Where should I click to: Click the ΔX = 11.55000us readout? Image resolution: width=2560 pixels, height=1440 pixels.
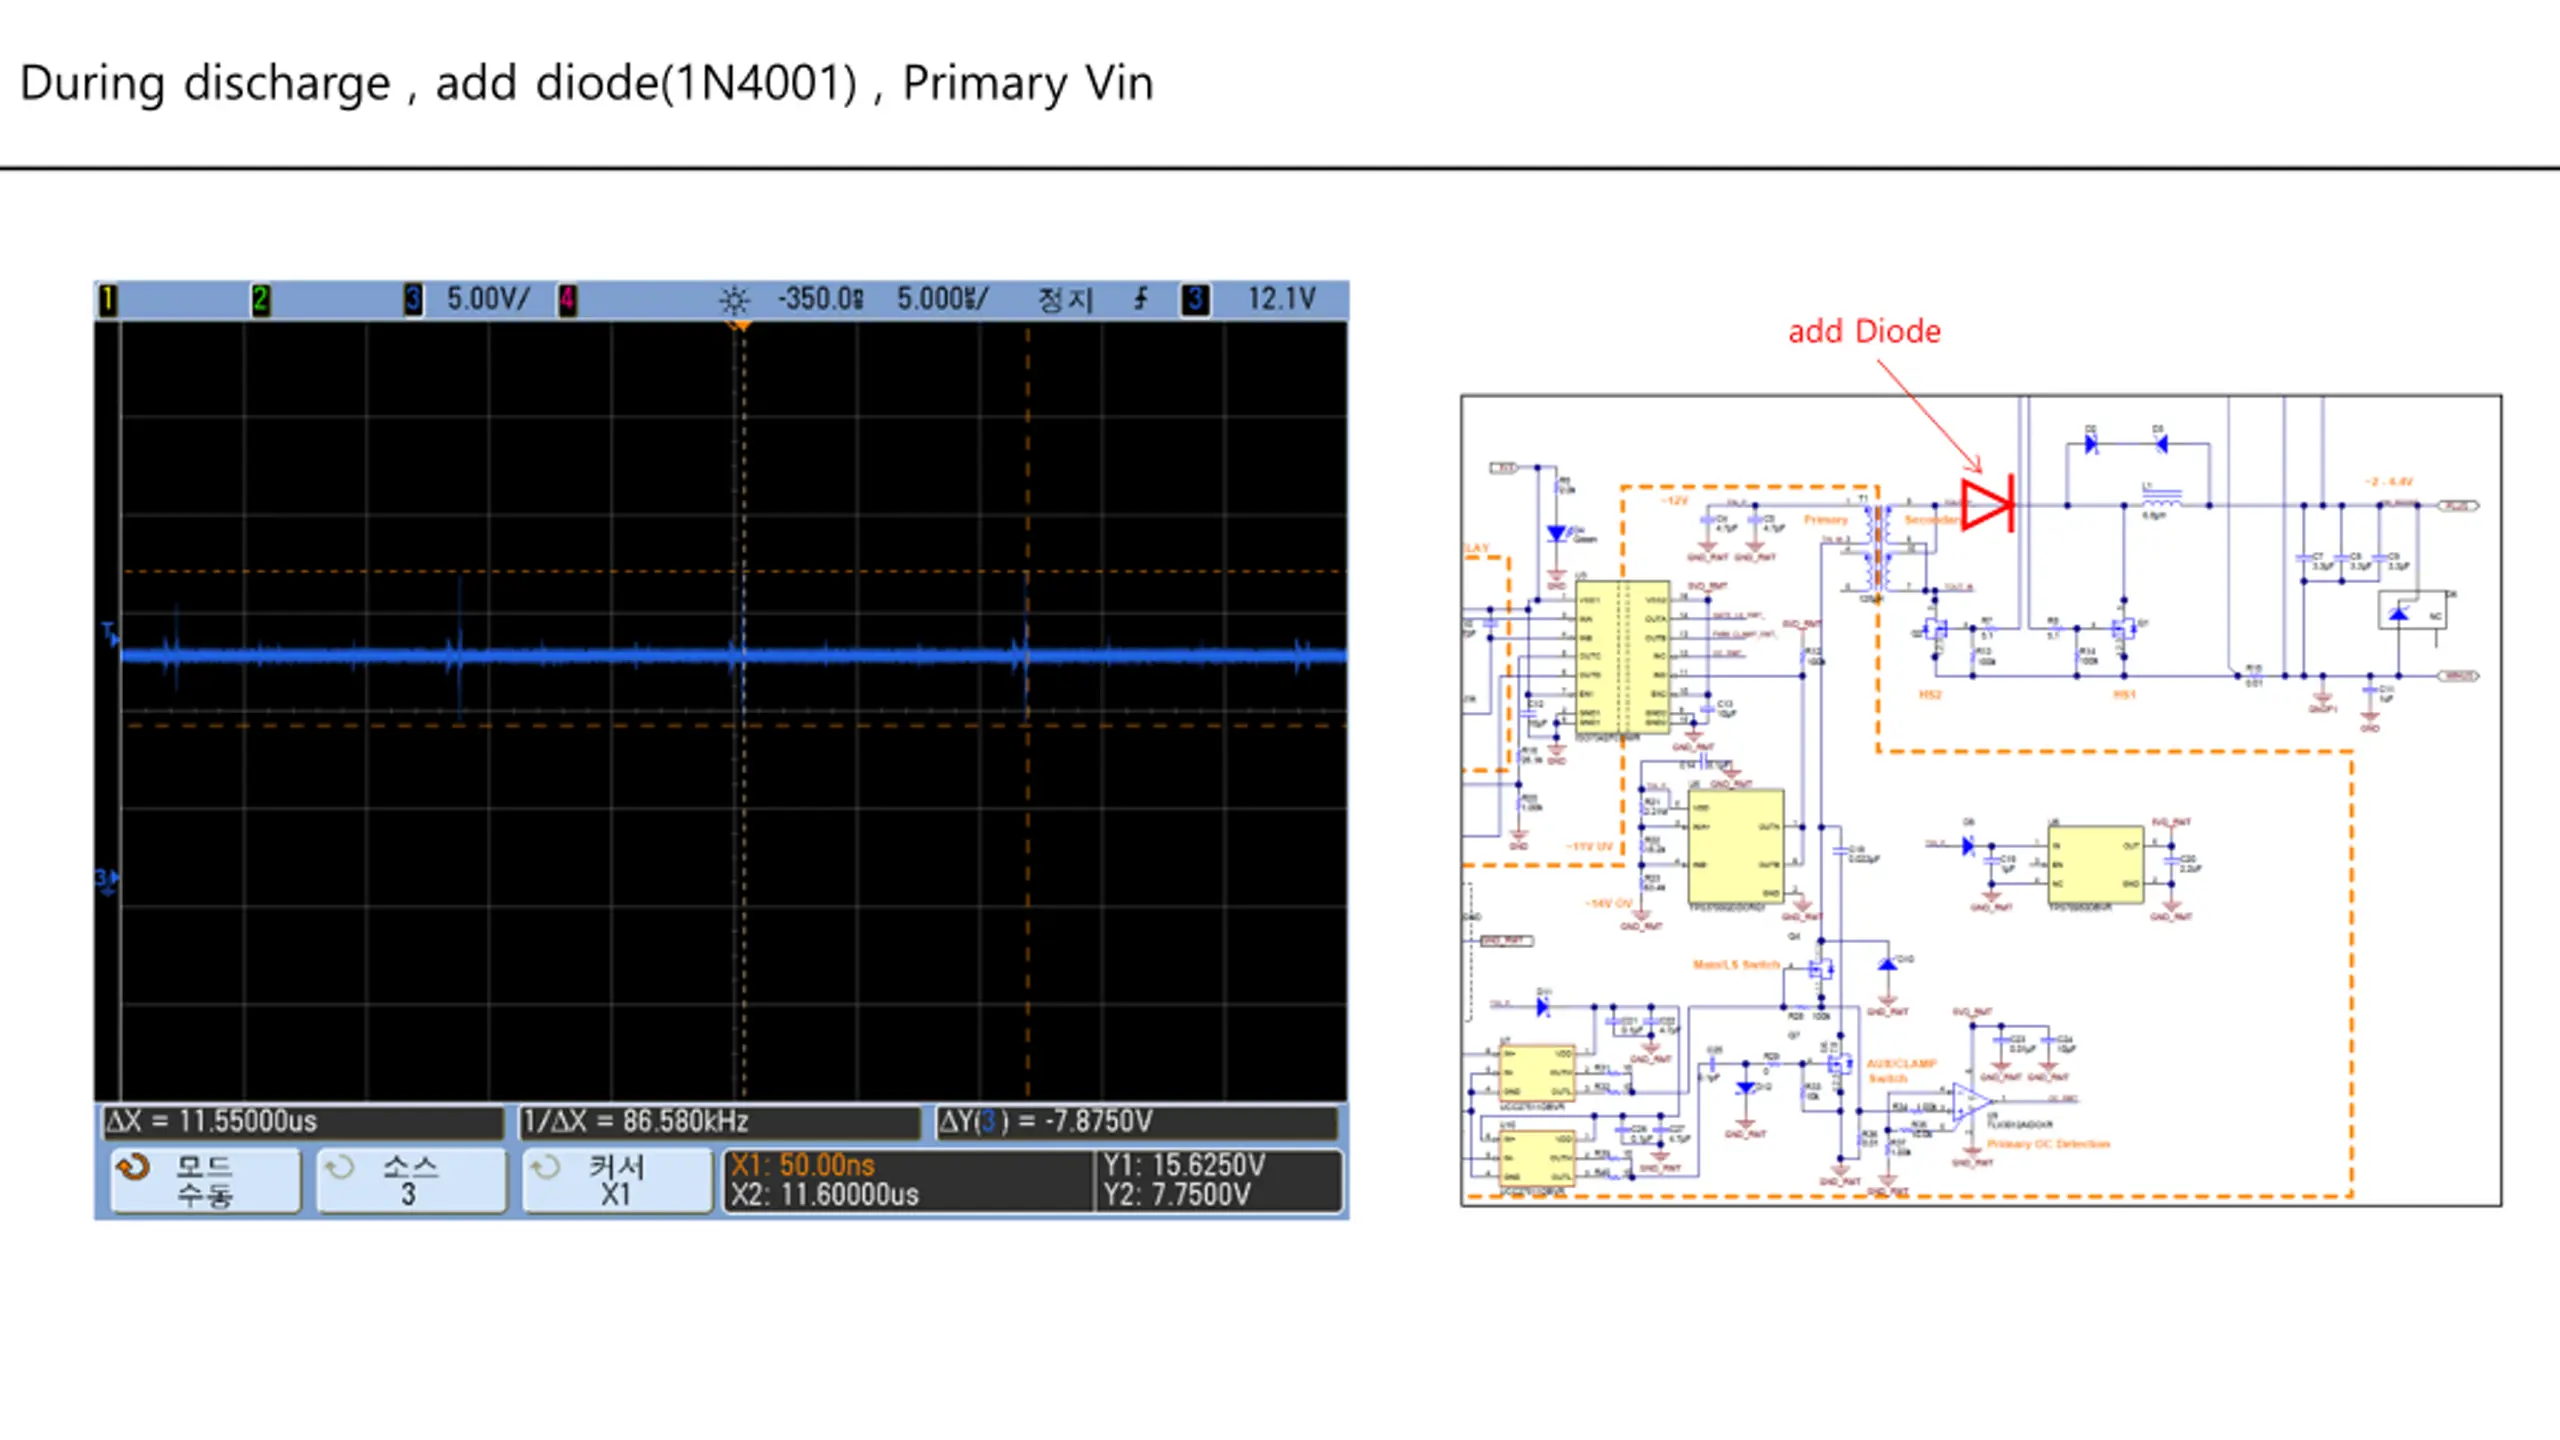(304, 1122)
